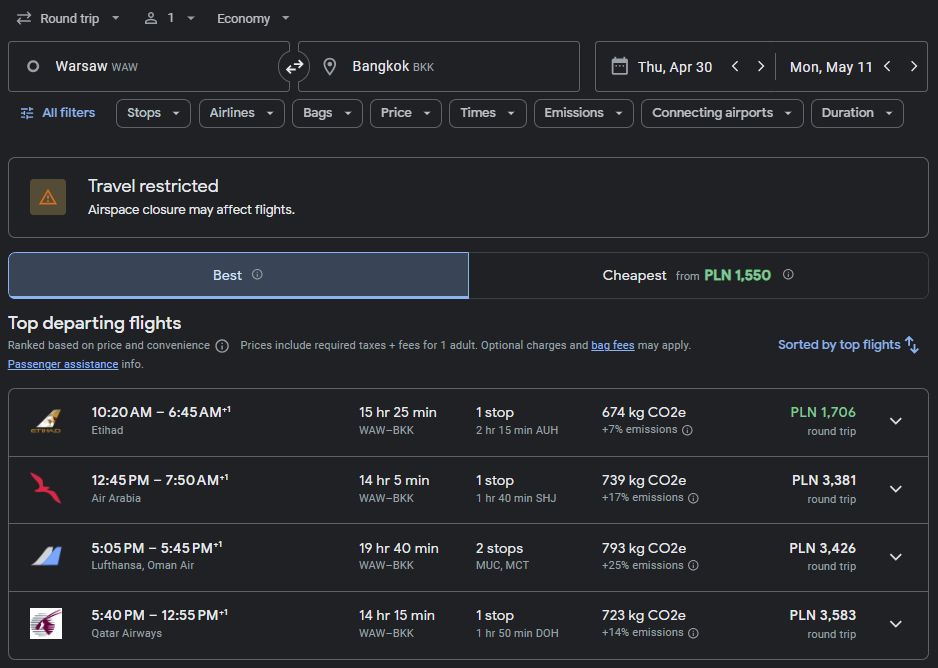The height and width of the screenshot is (668, 938).
Task: Select the PLN 3,381 round trip price
Action: coord(824,480)
